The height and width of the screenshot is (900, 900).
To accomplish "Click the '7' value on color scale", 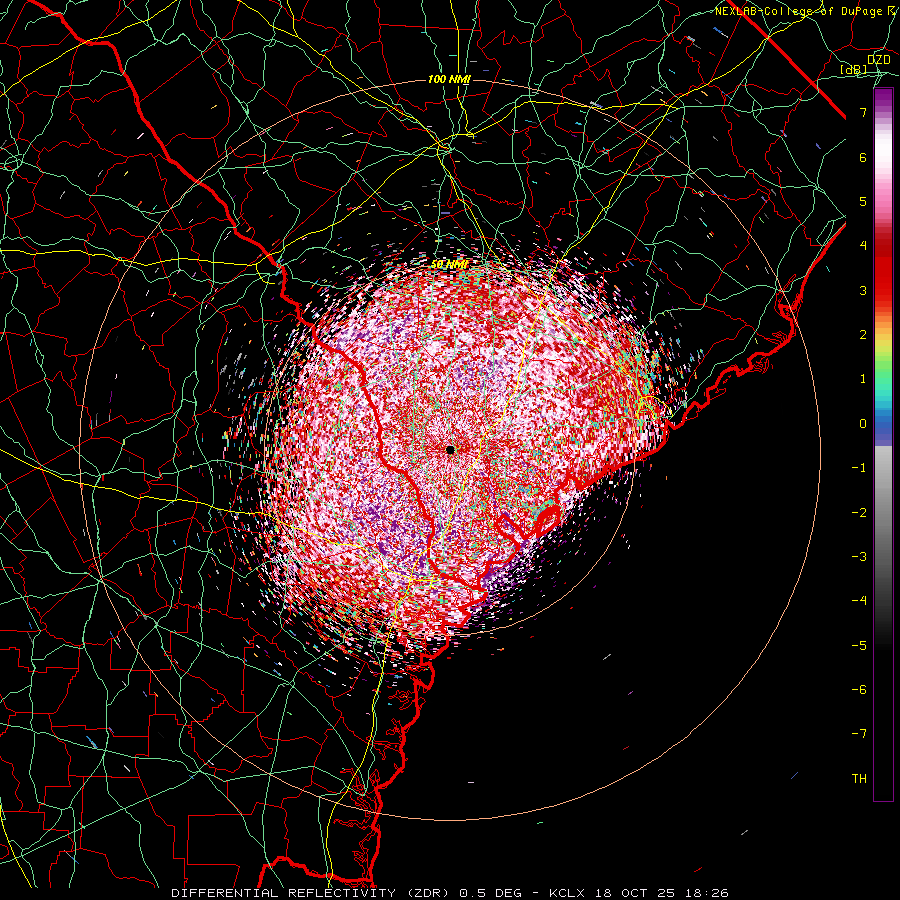I will point(863,112).
